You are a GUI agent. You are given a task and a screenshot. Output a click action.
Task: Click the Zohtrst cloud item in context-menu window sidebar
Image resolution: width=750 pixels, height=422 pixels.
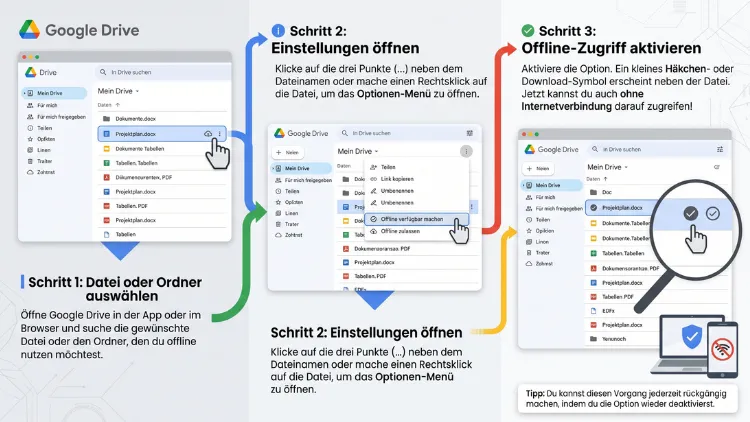point(288,235)
